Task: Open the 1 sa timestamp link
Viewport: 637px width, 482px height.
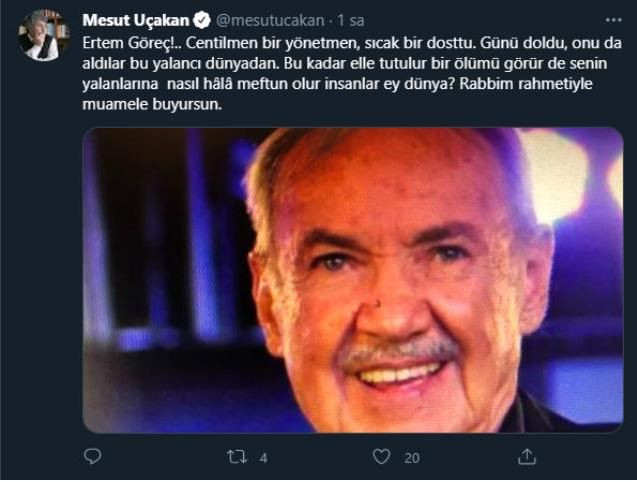Action: pyautogui.click(x=351, y=20)
